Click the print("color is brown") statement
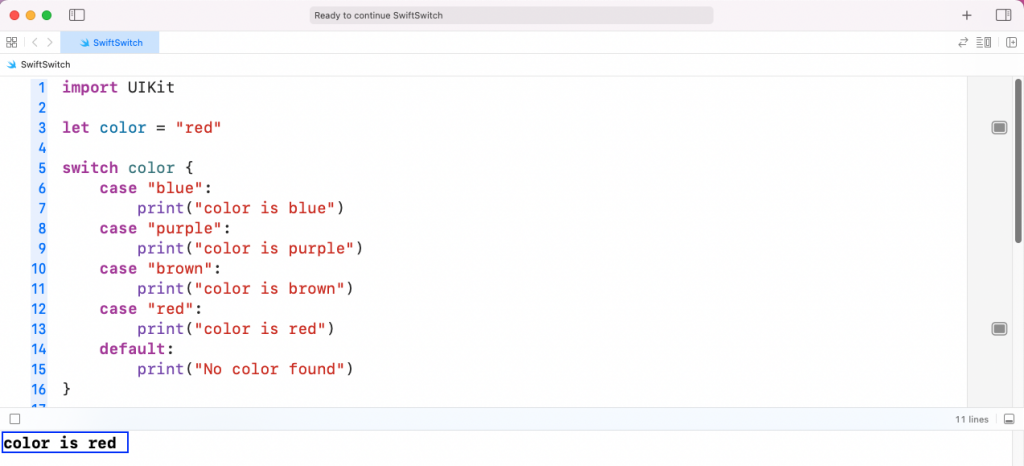The height and width of the screenshot is (466, 1024). [x=245, y=288]
